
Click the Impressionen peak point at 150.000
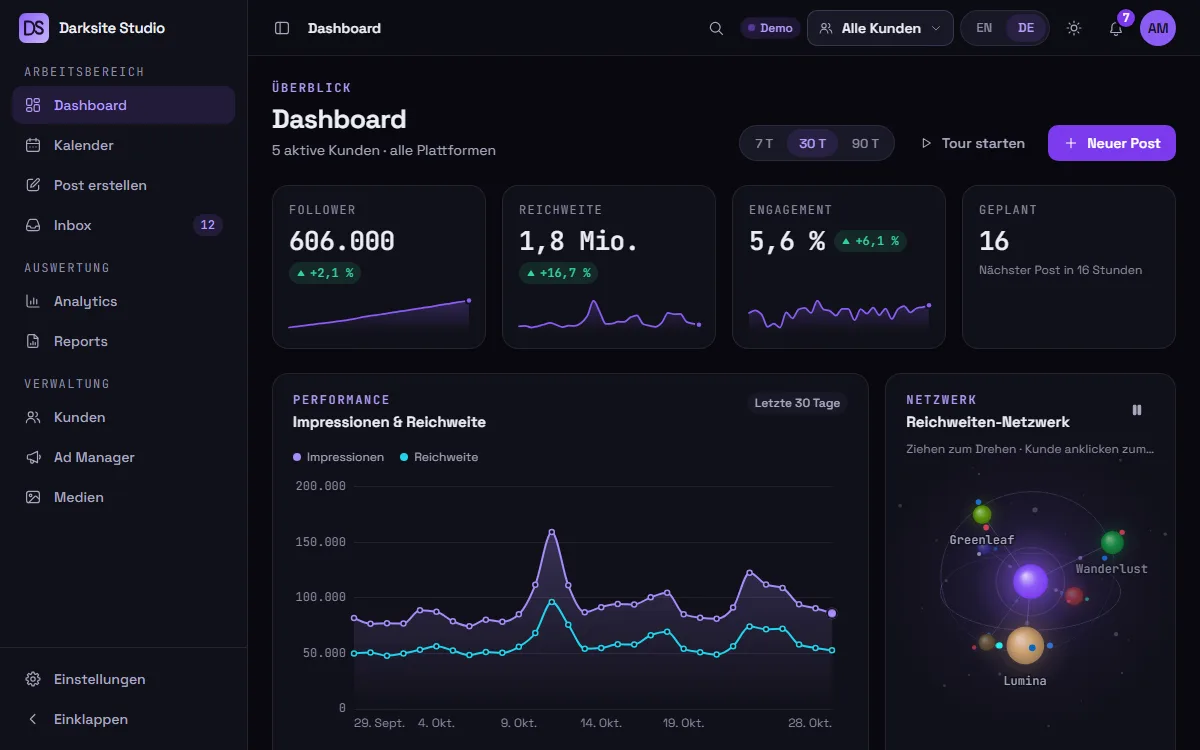(552, 532)
